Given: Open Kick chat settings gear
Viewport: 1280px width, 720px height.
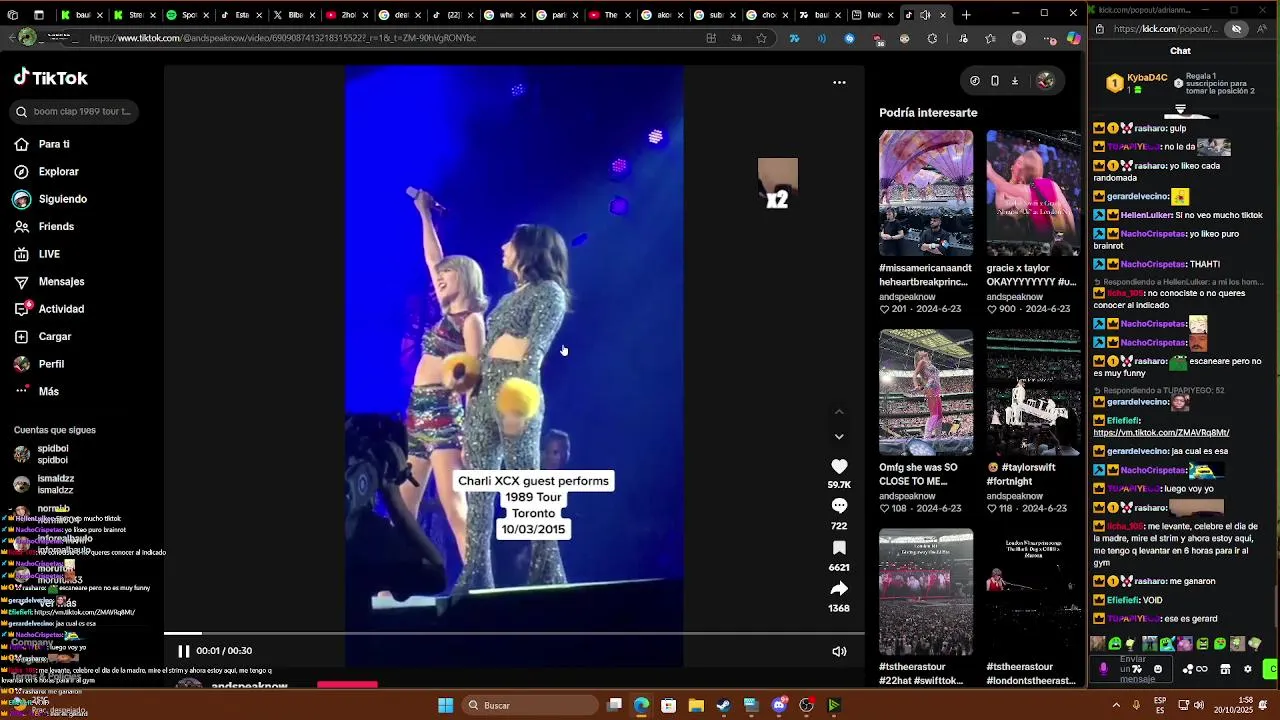Looking at the screenshot, I should pyautogui.click(x=1247, y=669).
